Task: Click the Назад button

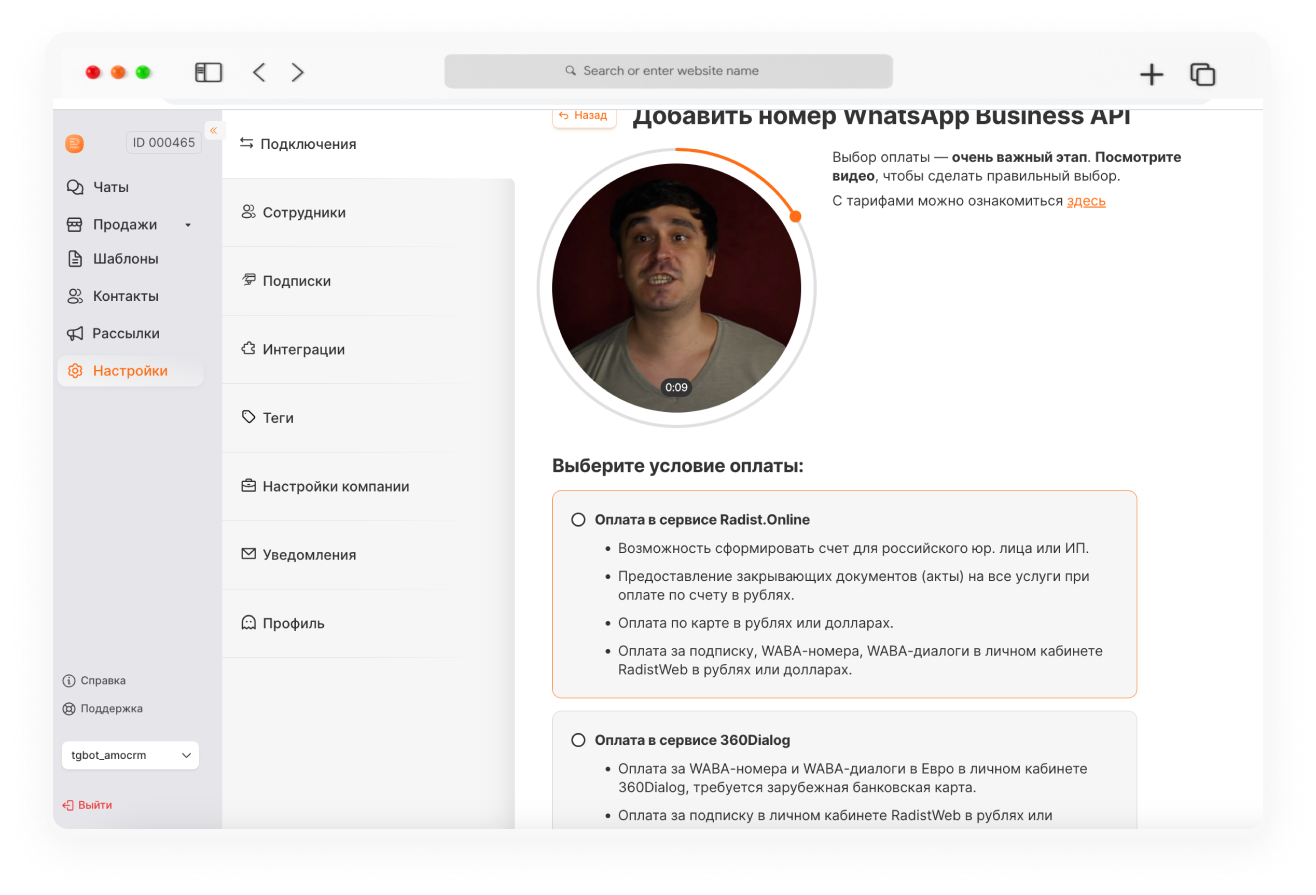Action: (x=584, y=116)
